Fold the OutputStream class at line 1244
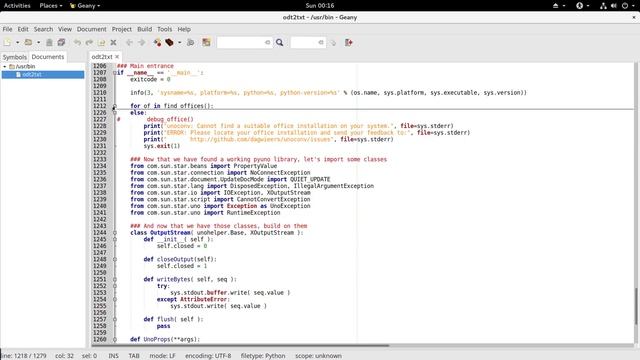Image resolution: width=640 pixels, height=360 pixels. tap(115, 233)
